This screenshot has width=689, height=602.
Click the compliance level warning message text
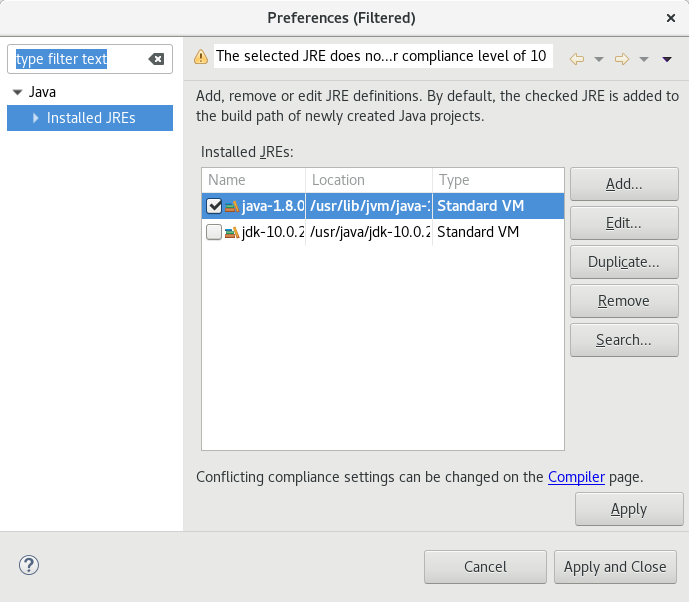point(381,56)
